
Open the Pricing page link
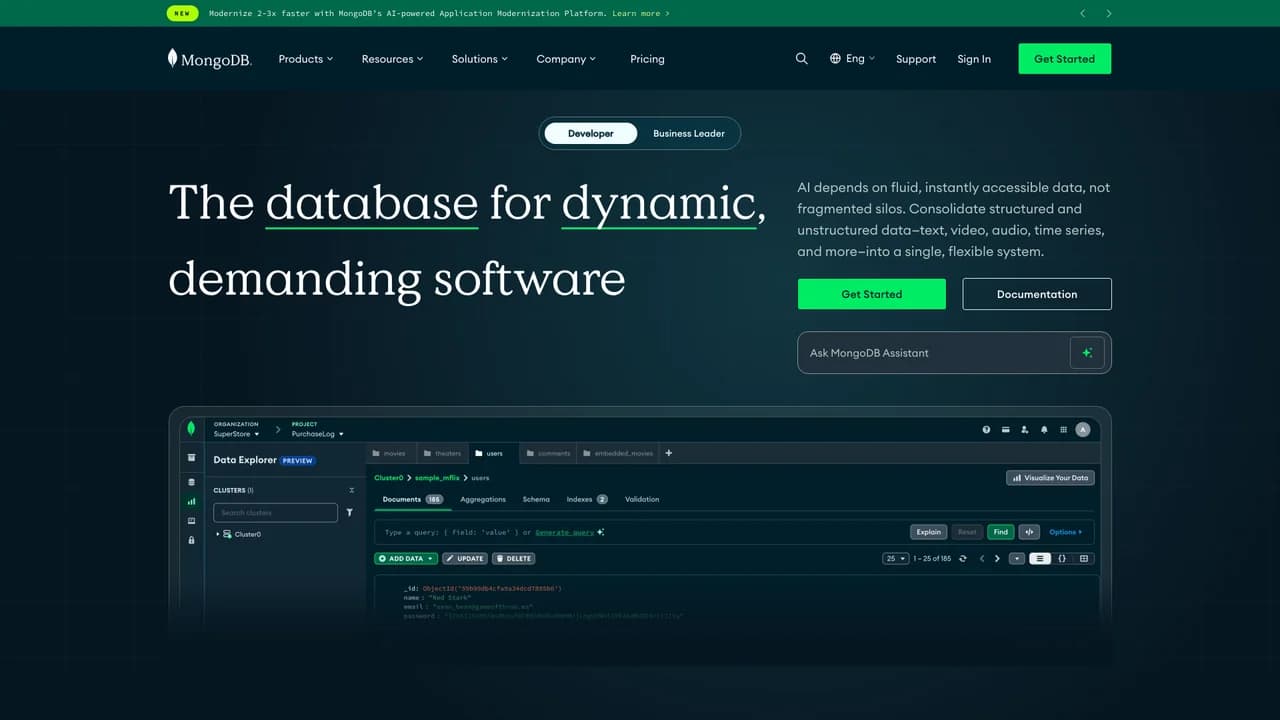click(x=647, y=59)
